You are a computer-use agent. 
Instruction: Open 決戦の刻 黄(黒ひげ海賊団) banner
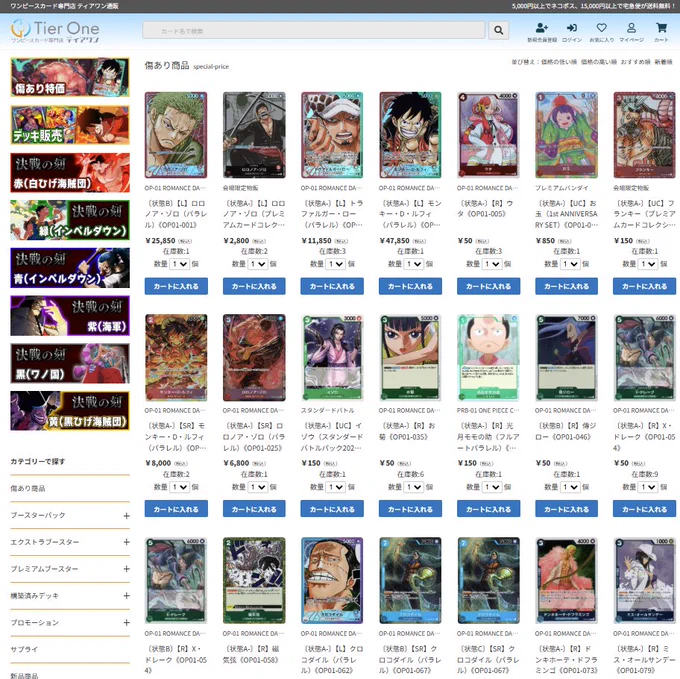[x=70, y=411]
